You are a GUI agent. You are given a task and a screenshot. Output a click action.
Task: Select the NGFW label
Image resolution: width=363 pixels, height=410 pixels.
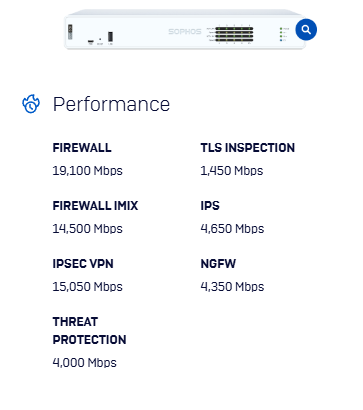218,264
